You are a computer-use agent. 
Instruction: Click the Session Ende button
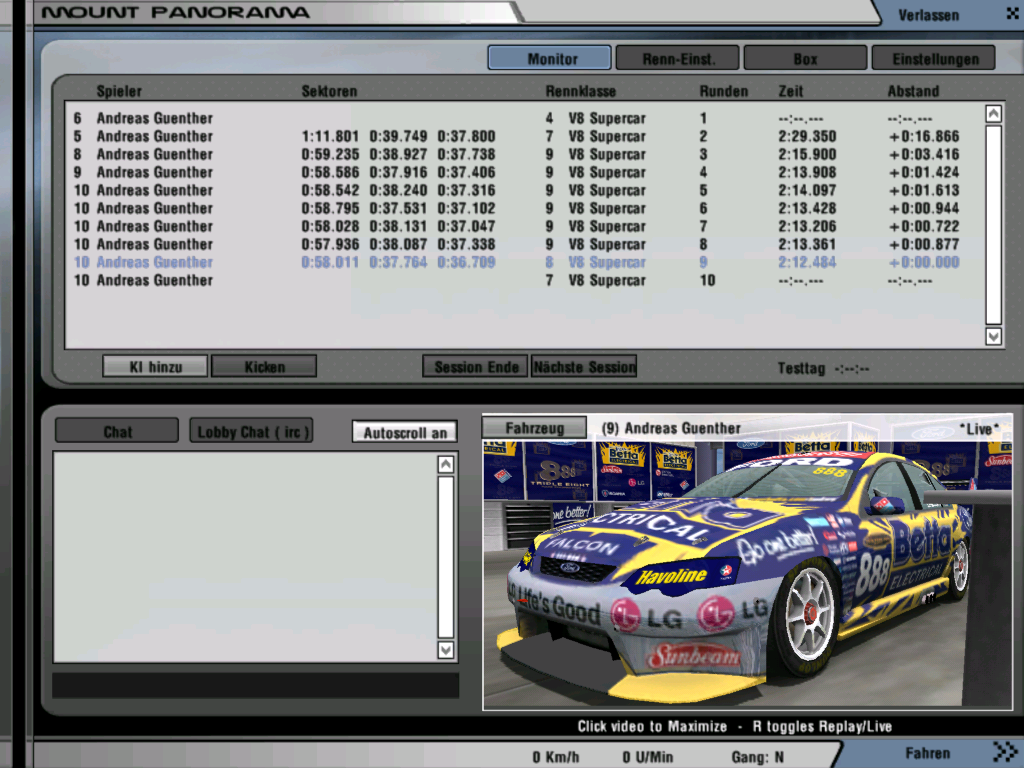(476, 367)
